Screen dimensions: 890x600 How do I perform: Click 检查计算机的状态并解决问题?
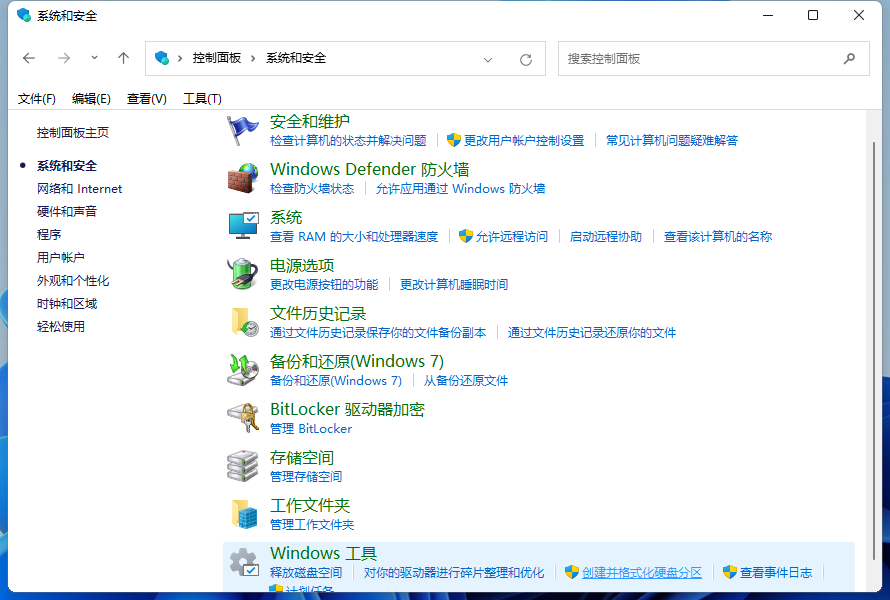[348, 141]
